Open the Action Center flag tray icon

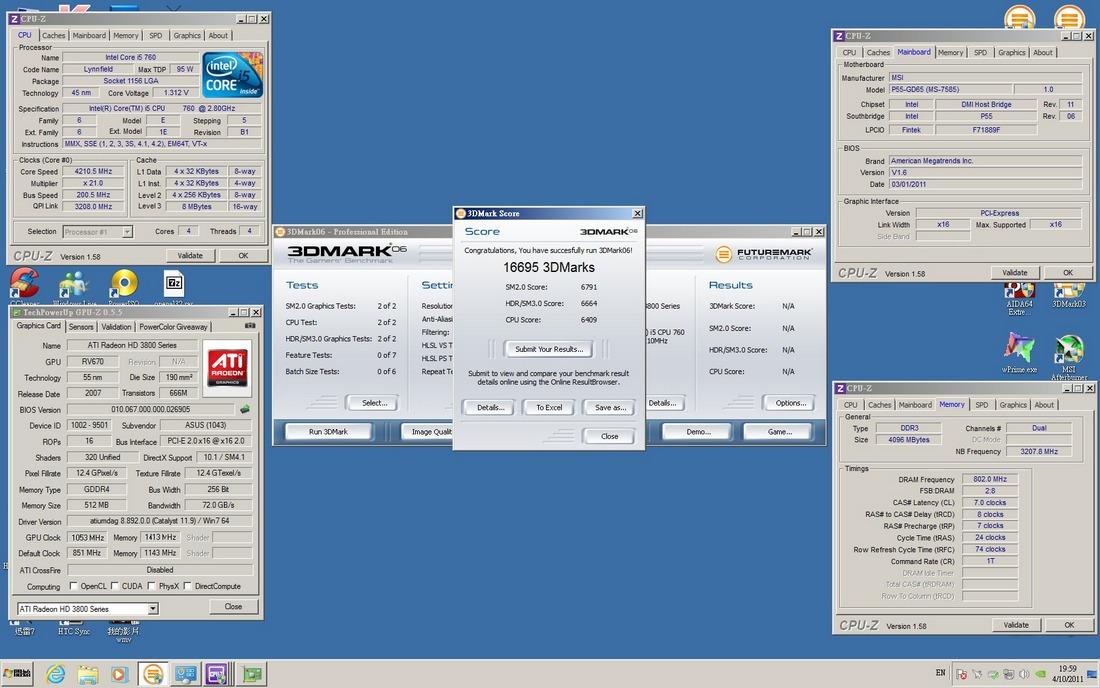pyautogui.click(x=961, y=674)
